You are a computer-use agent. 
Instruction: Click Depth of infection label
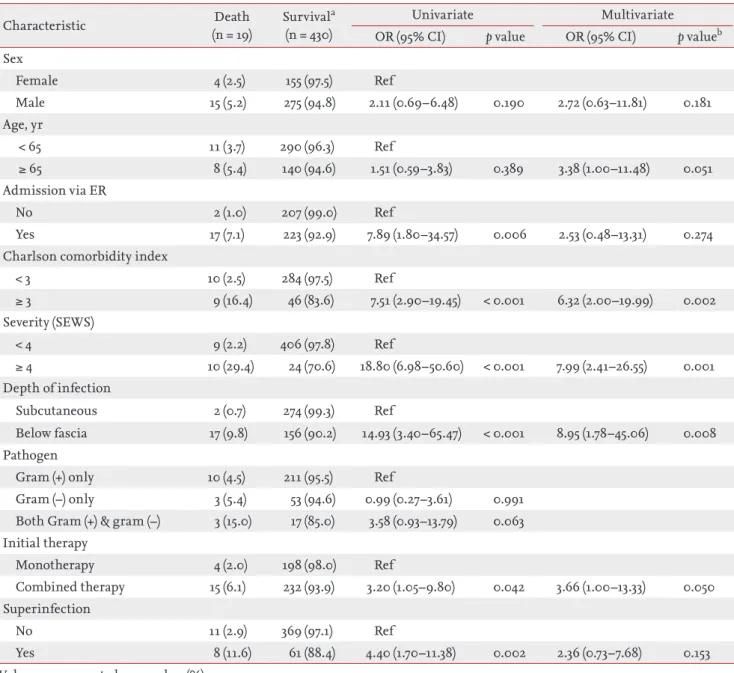[57, 388]
